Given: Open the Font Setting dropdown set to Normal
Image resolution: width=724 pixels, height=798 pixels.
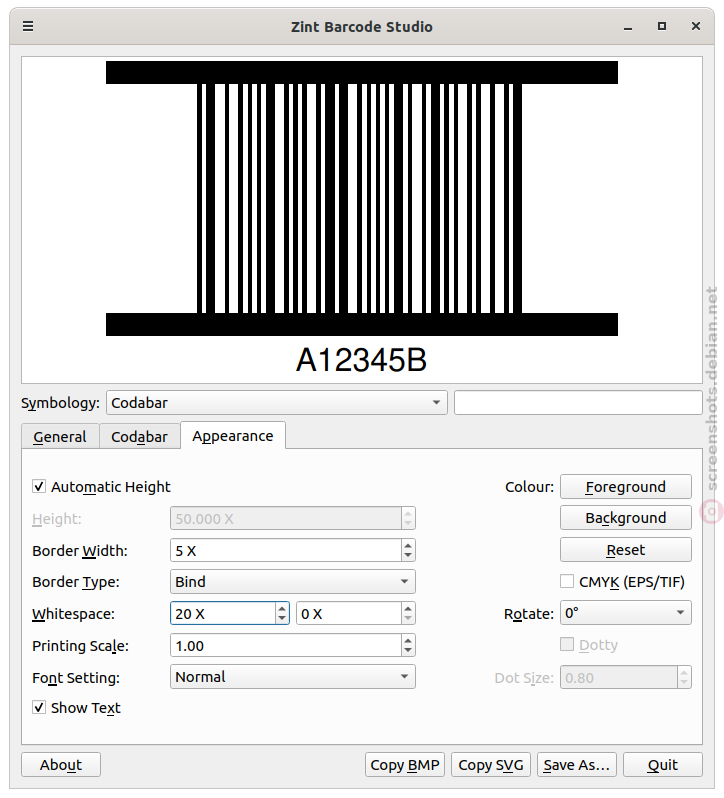Looking at the screenshot, I should click(x=293, y=677).
